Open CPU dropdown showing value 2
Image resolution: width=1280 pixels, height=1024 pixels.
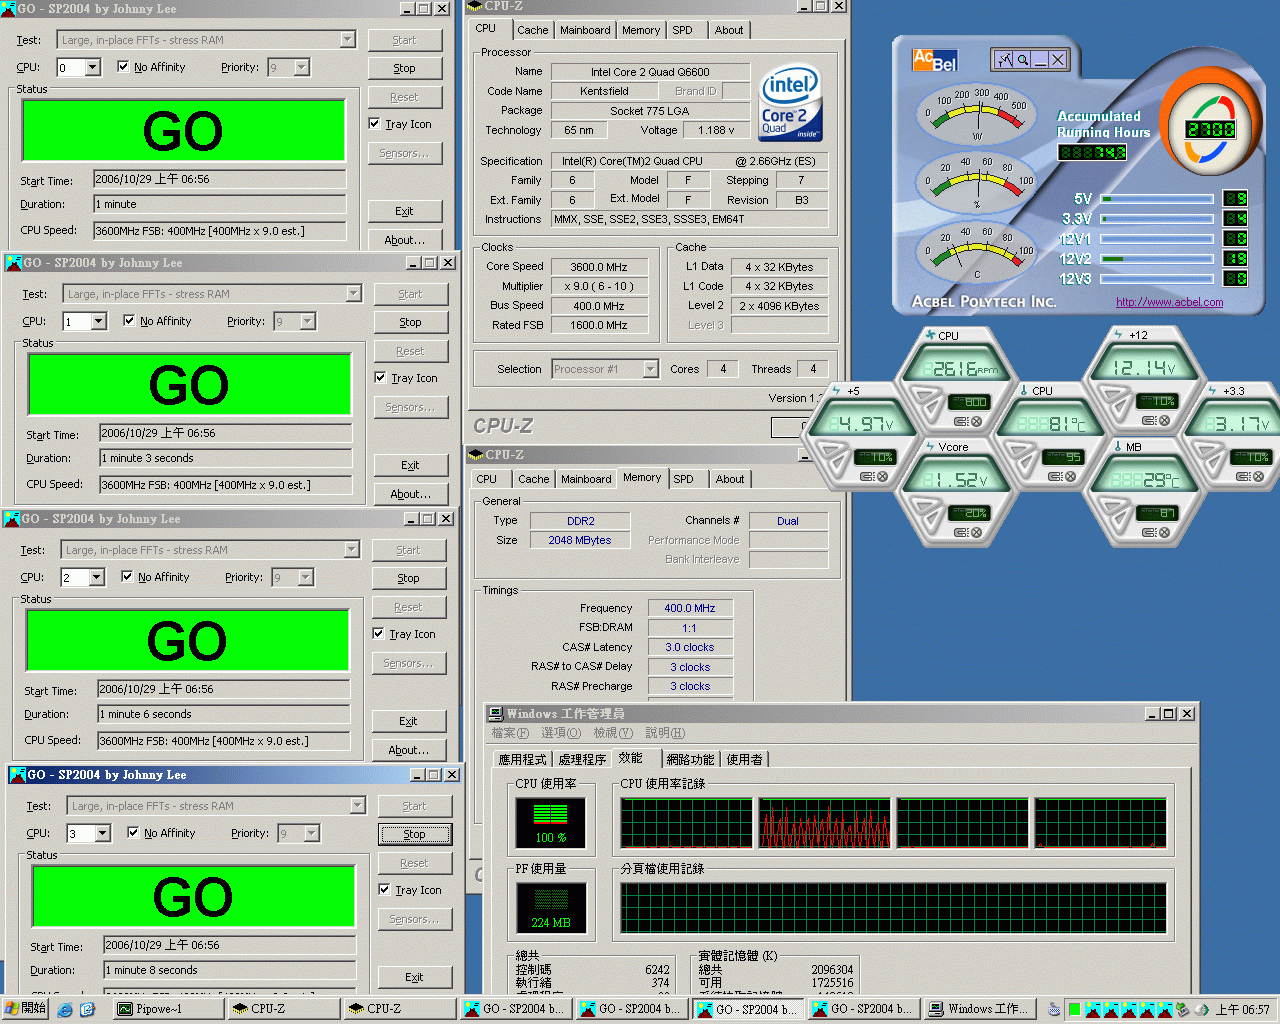coord(97,578)
